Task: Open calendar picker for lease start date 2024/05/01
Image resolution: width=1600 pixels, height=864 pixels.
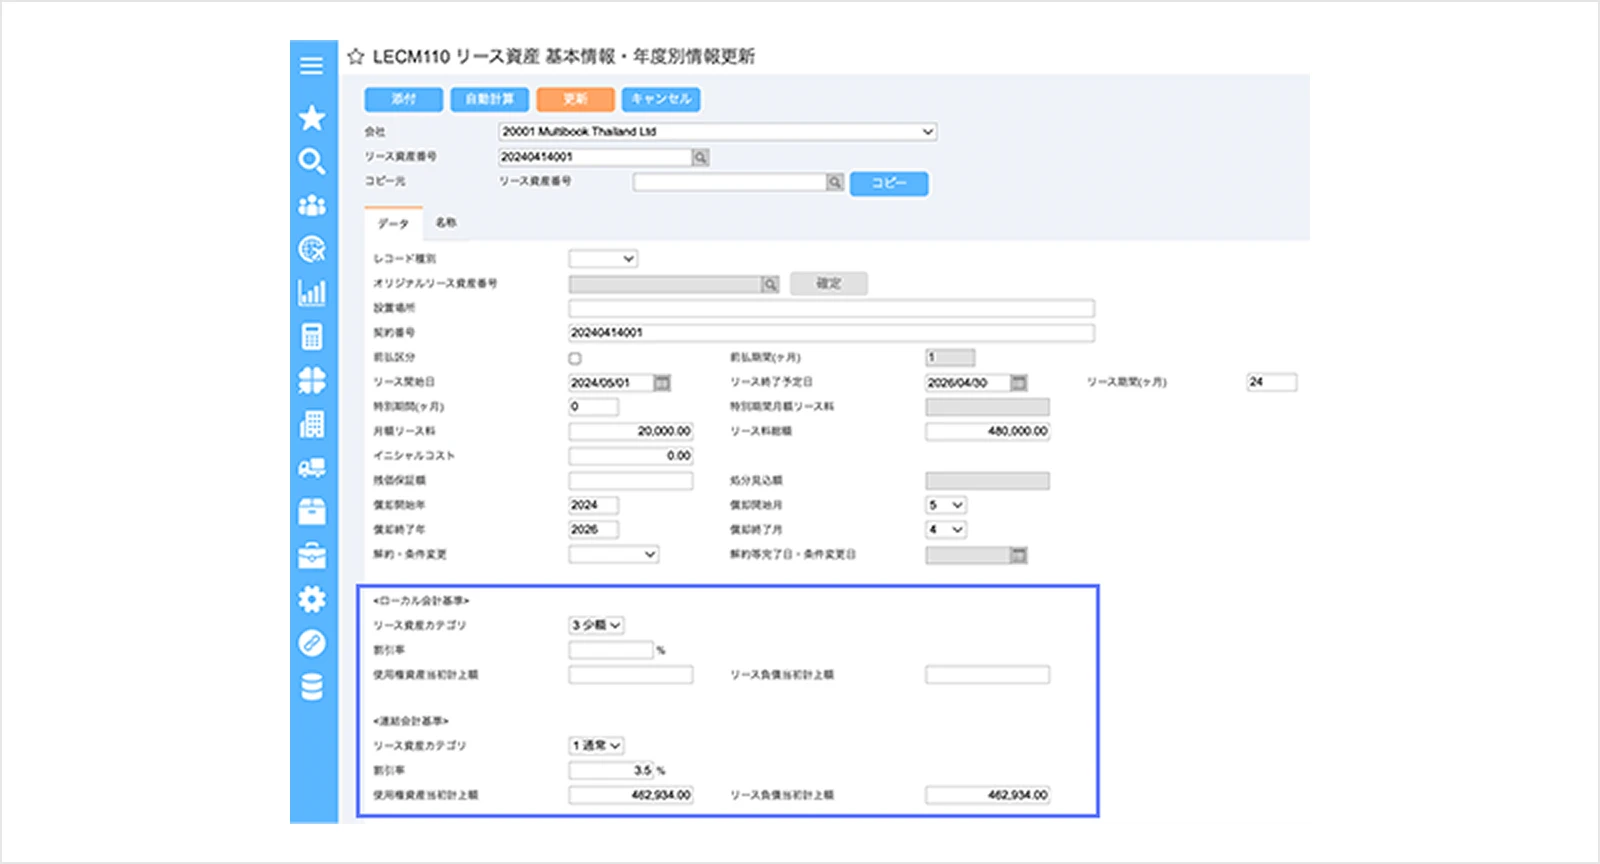Action: [662, 383]
